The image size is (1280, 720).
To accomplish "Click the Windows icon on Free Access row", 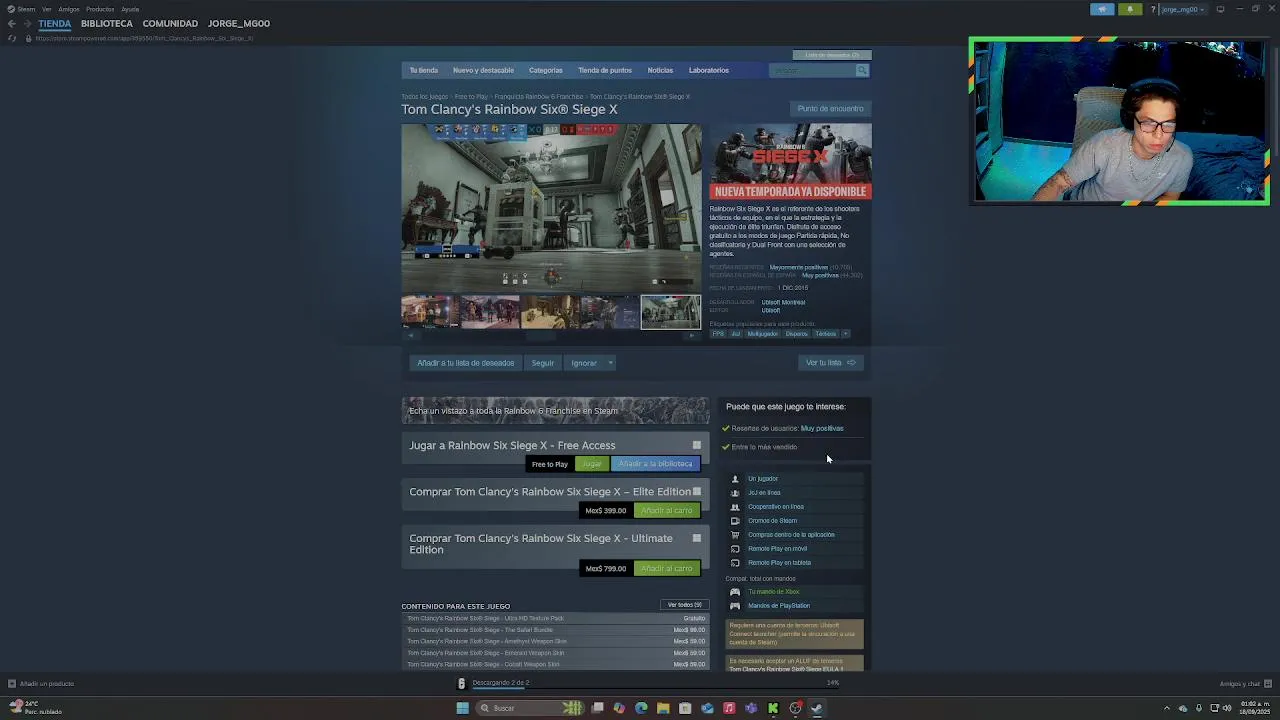I will point(697,445).
